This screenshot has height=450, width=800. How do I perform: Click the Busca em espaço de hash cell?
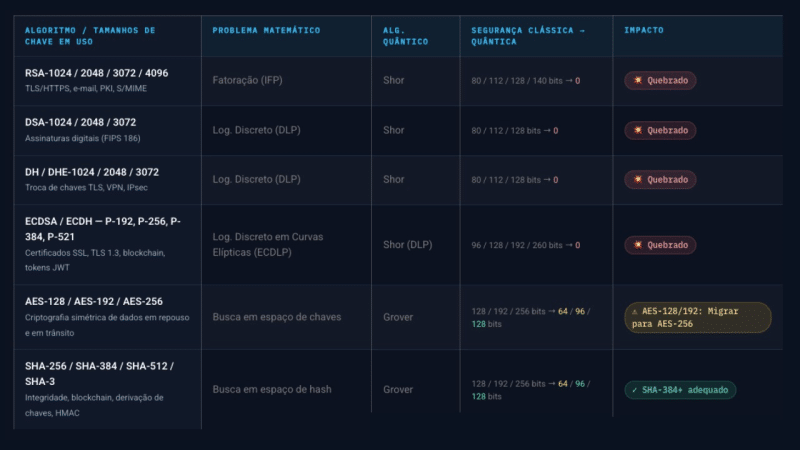272,389
